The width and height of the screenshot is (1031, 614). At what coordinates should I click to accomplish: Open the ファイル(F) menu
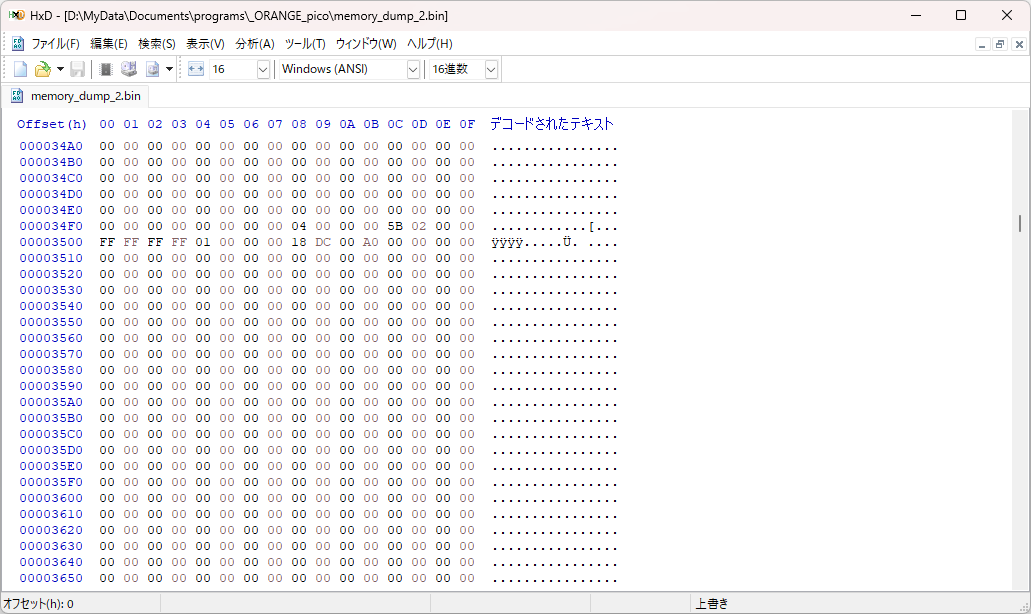coord(56,44)
